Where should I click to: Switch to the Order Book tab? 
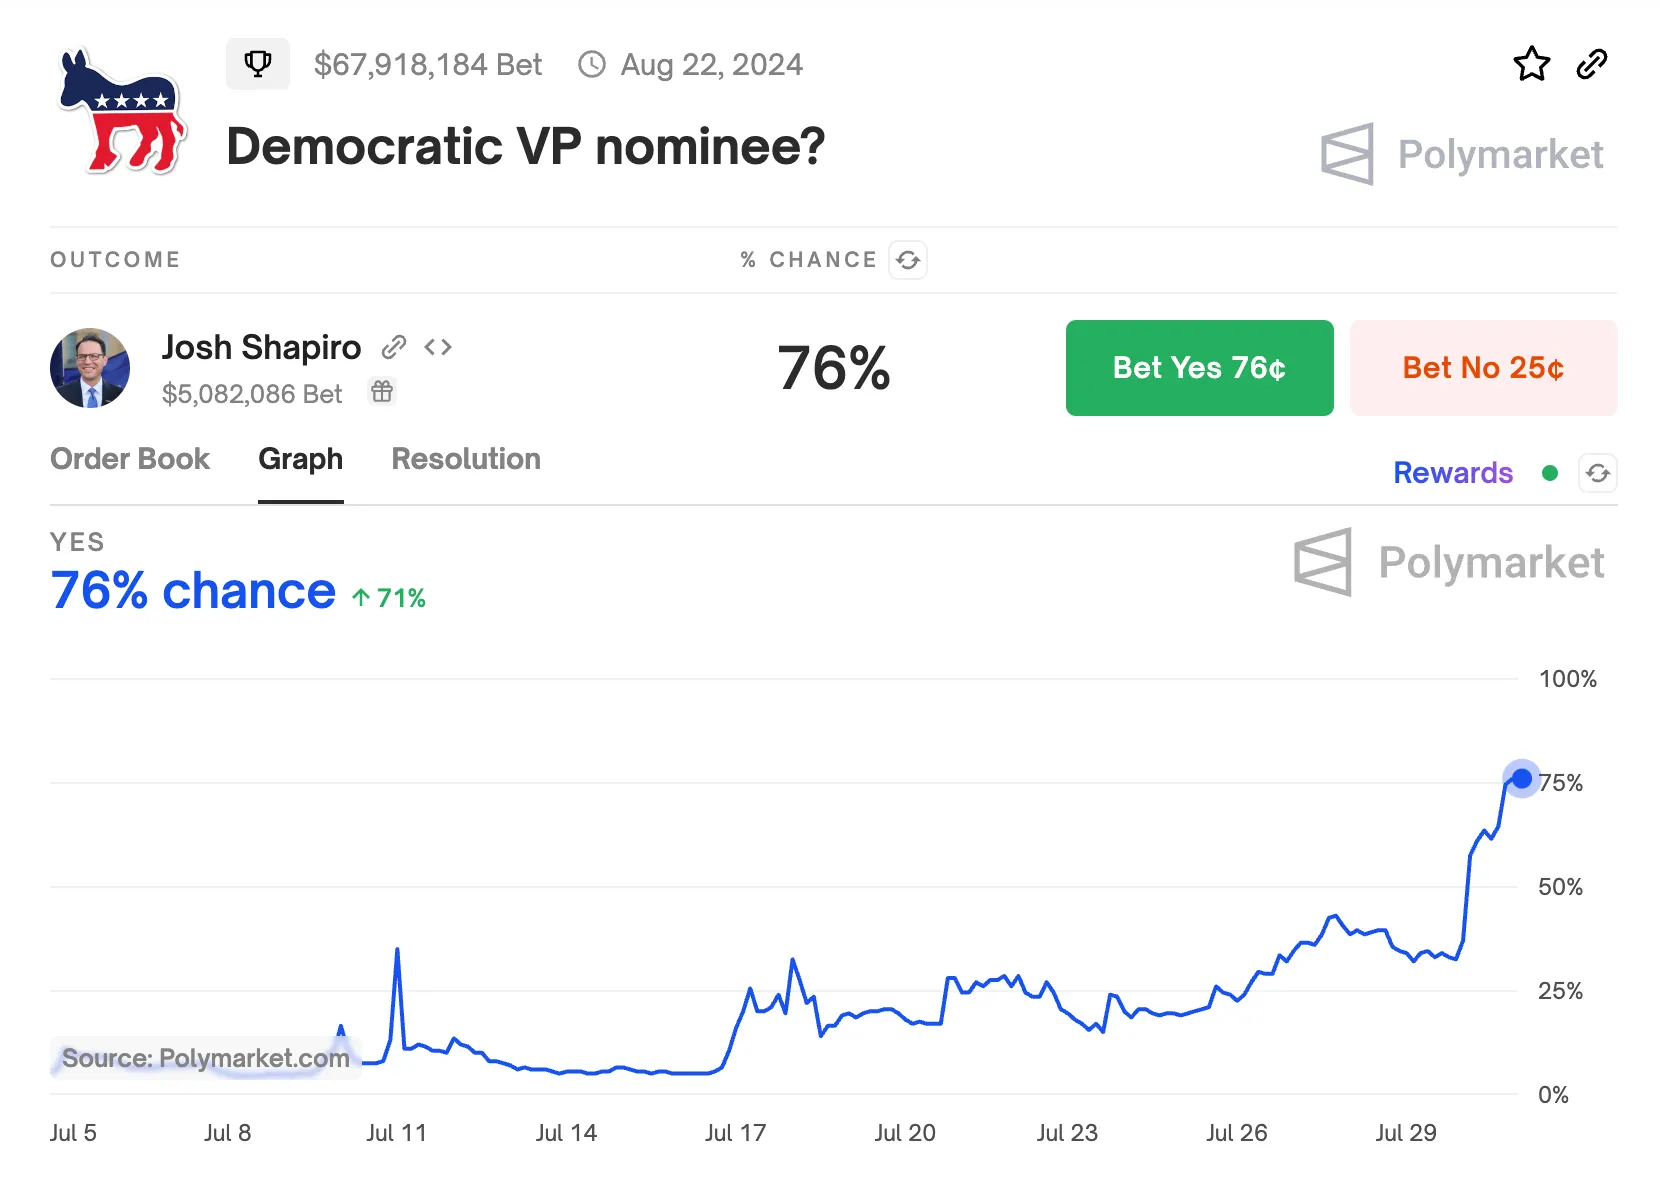point(130,459)
